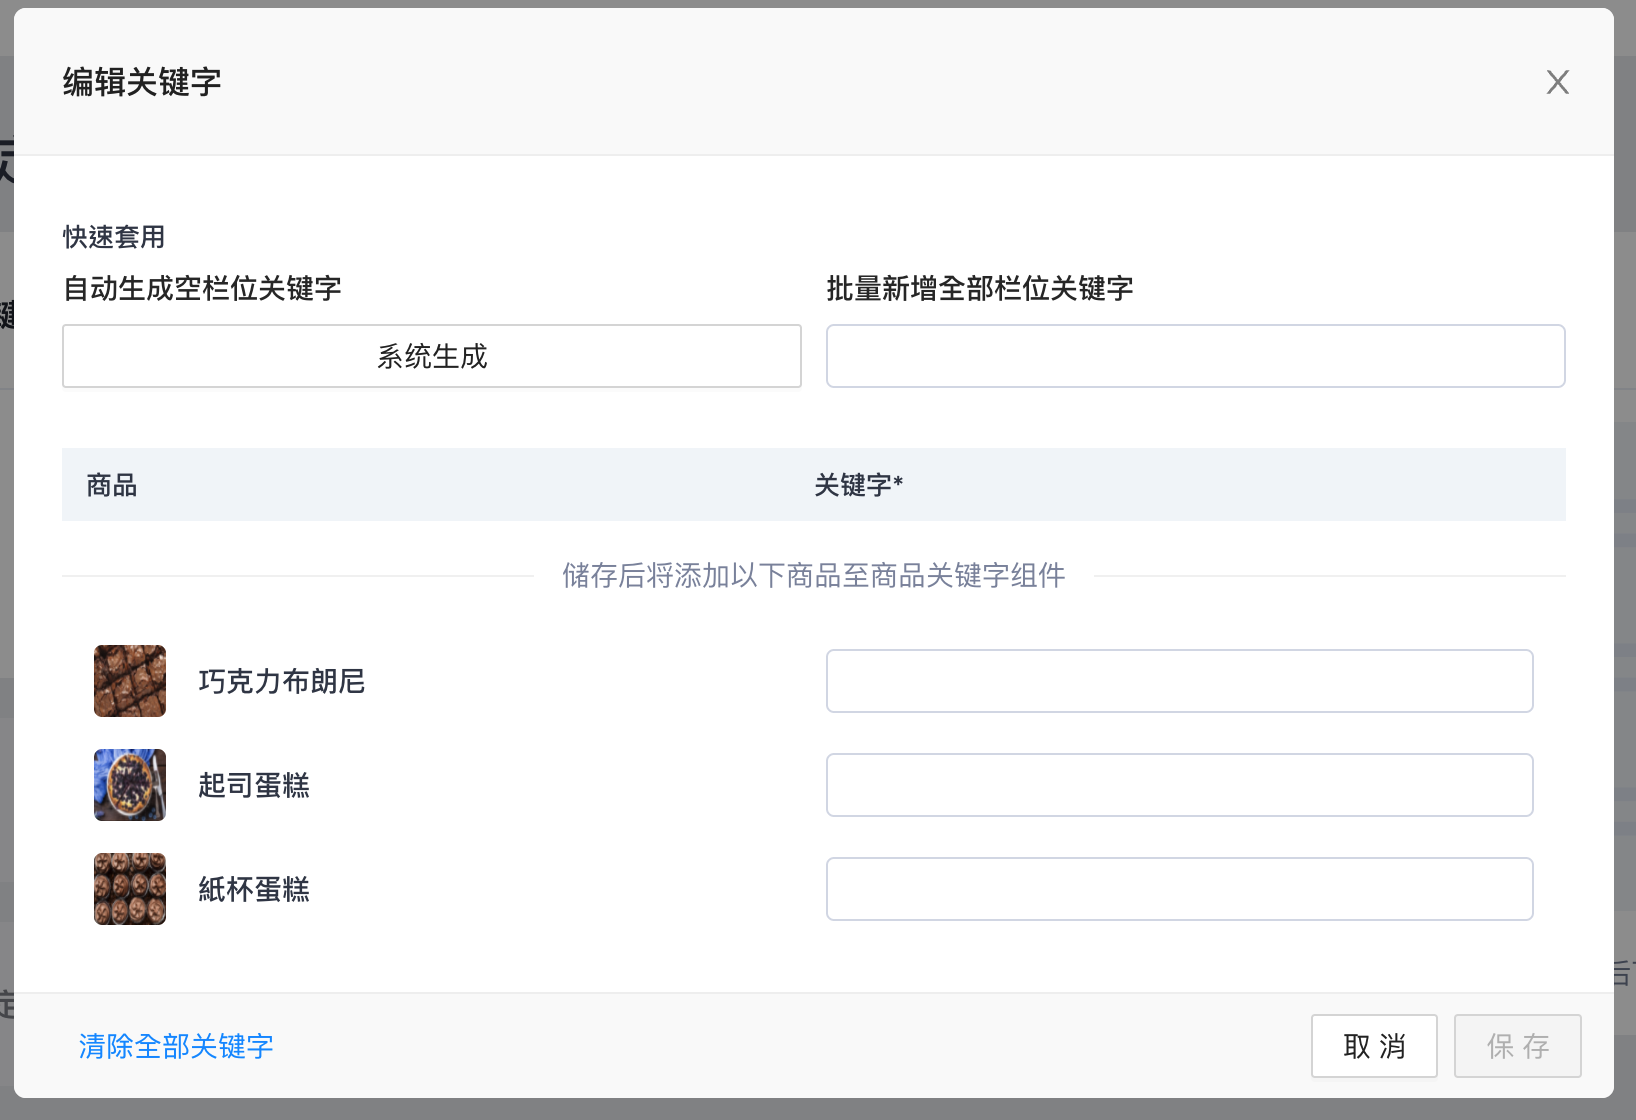Image resolution: width=1636 pixels, height=1120 pixels.
Task: Click the 紙杯蛋糕 product thumbnail
Action: click(x=130, y=889)
